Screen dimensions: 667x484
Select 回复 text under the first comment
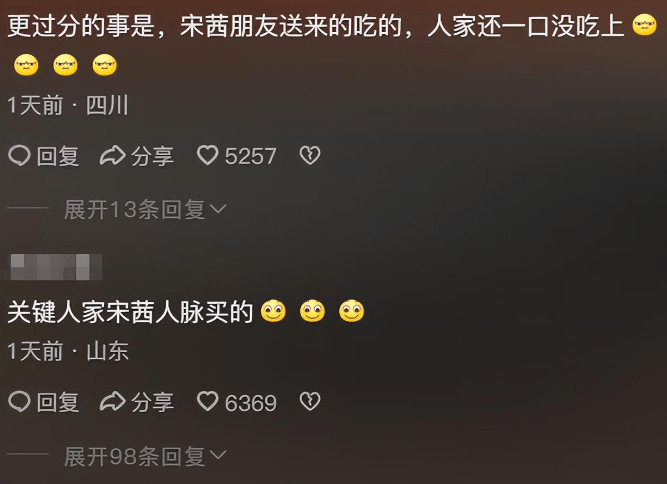(x=58, y=156)
